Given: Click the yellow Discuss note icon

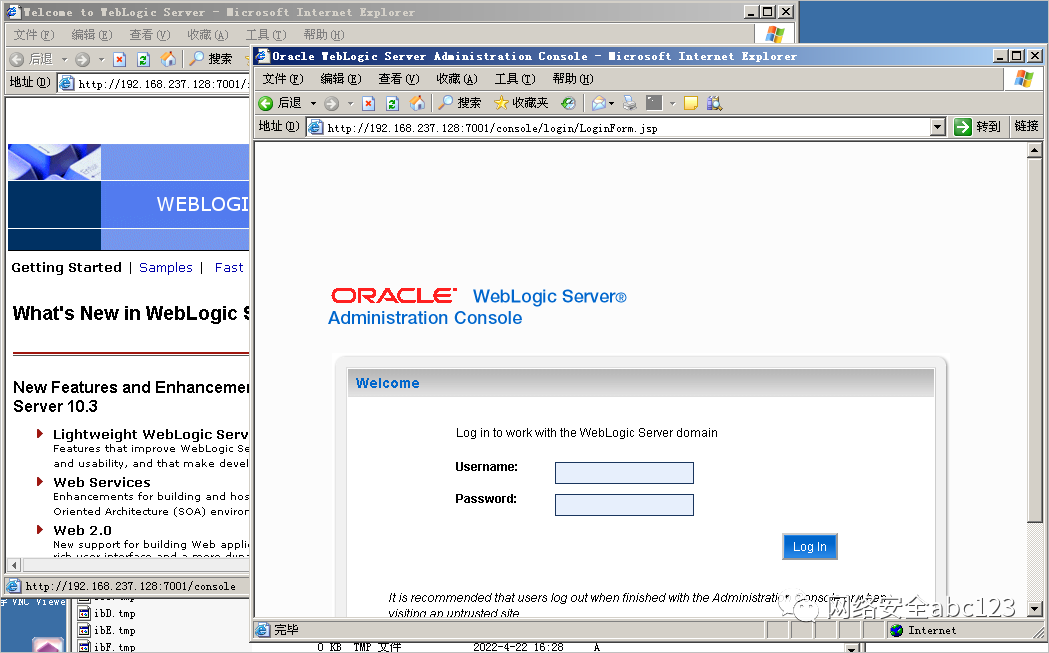Looking at the screenshot, I should 691,103.
